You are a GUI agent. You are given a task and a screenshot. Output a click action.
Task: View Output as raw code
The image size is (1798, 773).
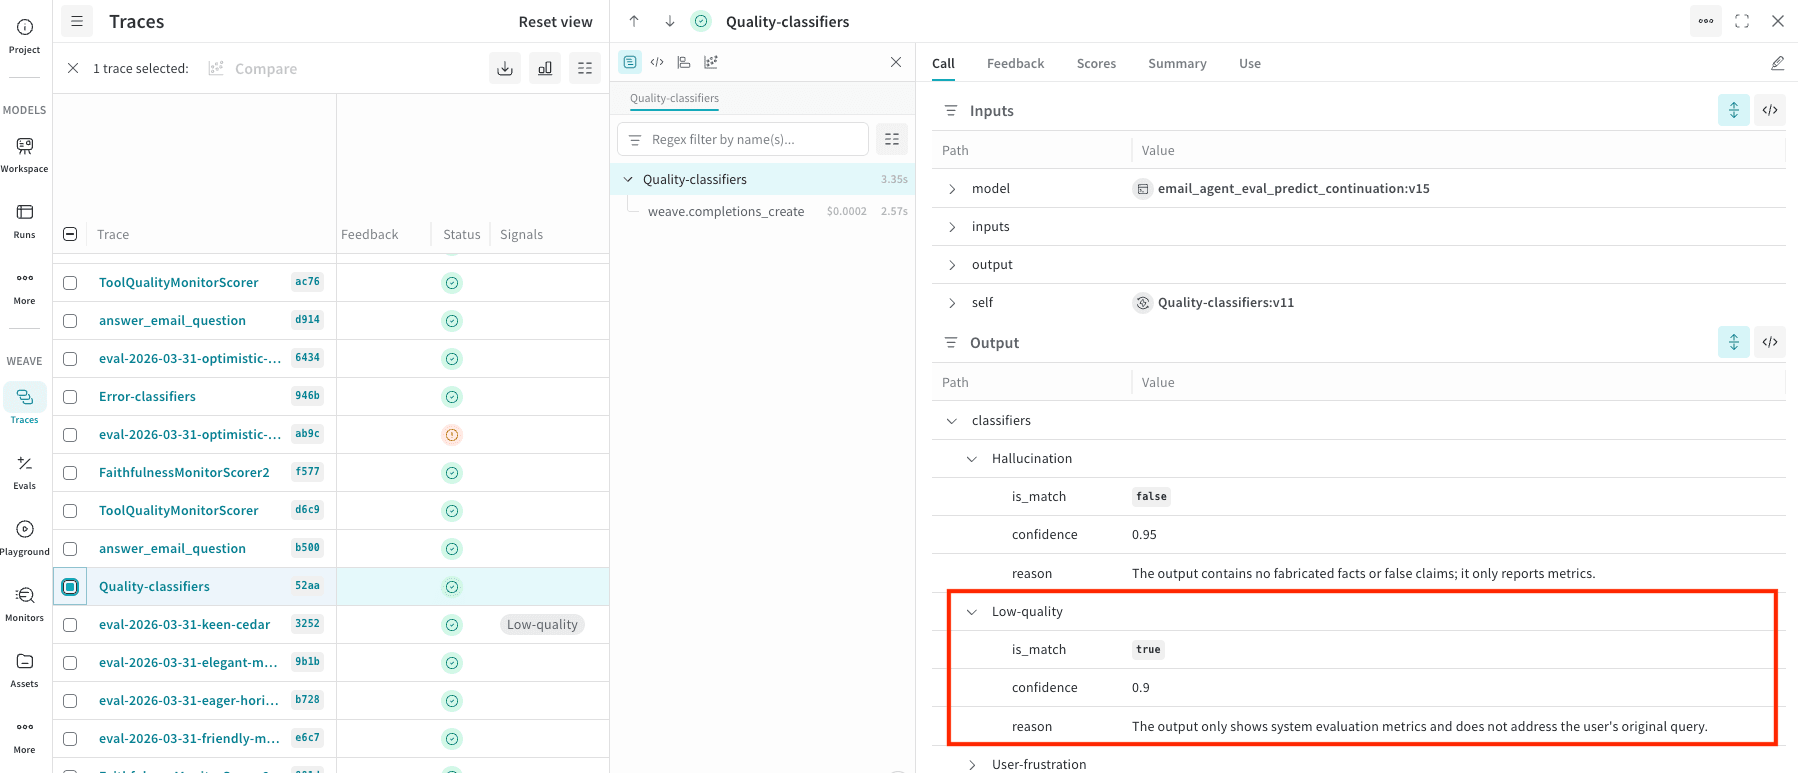tap(1770, 342)
